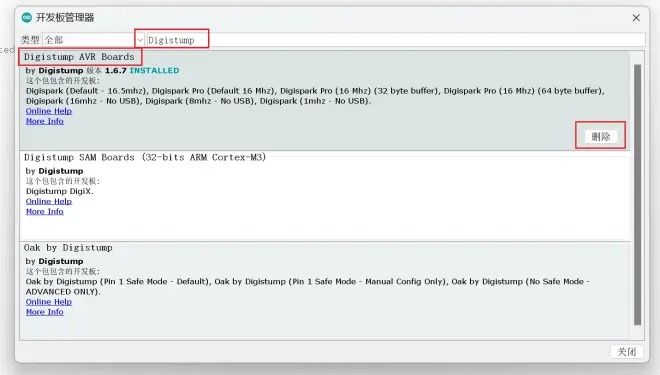Click the search field containing Digistump
Viewport: 660px width, 375px height.
click(395, 40)
